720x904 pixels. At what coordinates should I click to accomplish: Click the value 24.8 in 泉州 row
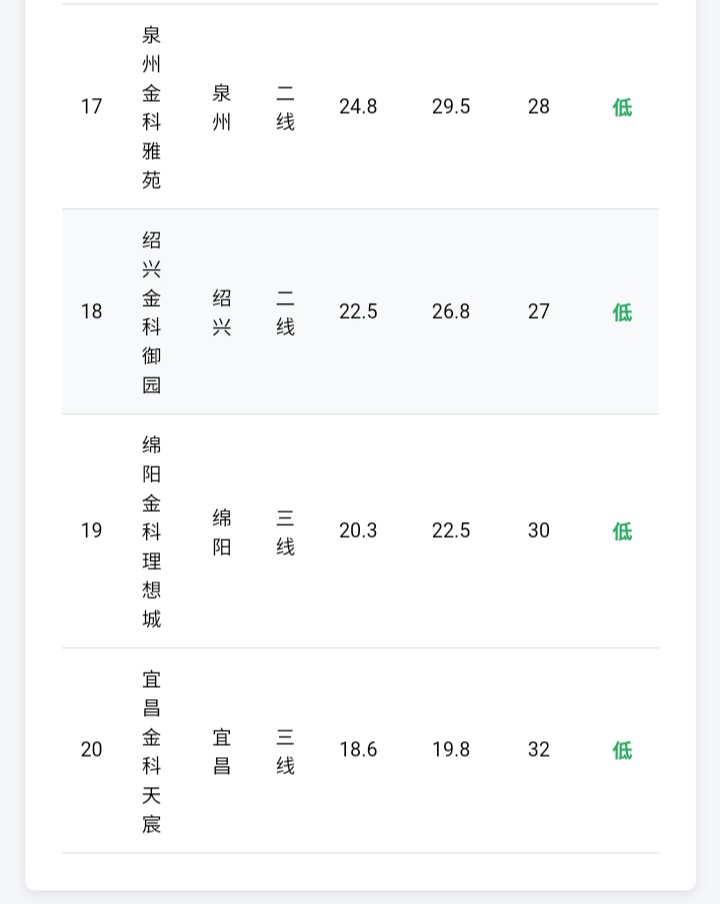click(358, 107)
